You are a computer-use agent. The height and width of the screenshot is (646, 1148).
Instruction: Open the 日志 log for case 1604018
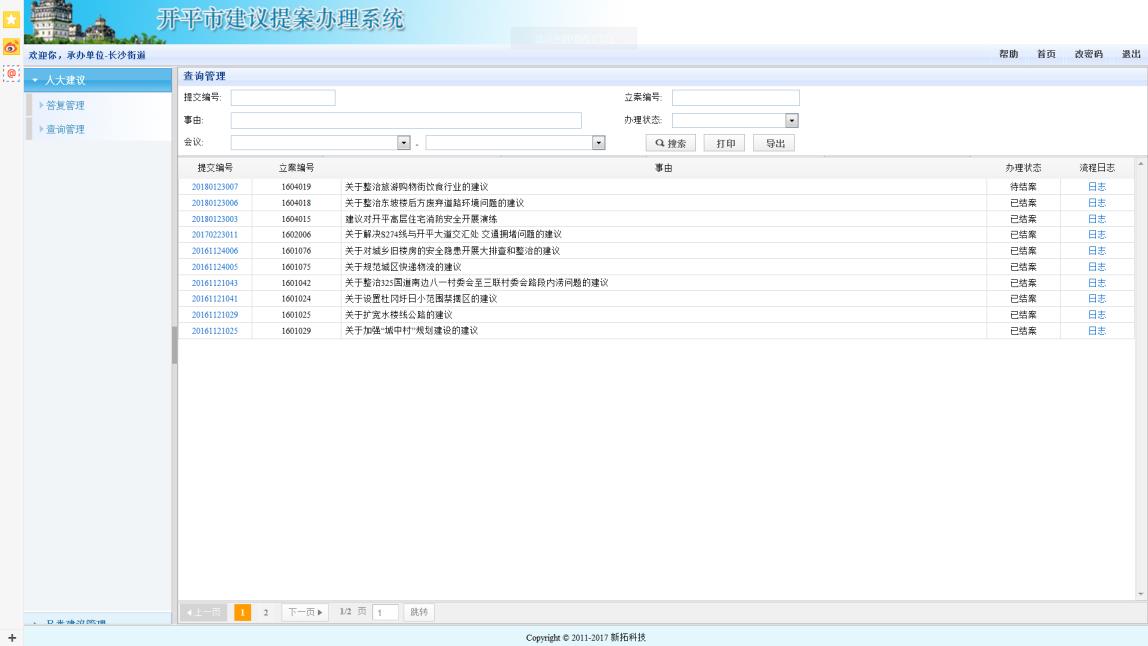coord(1096,203)
